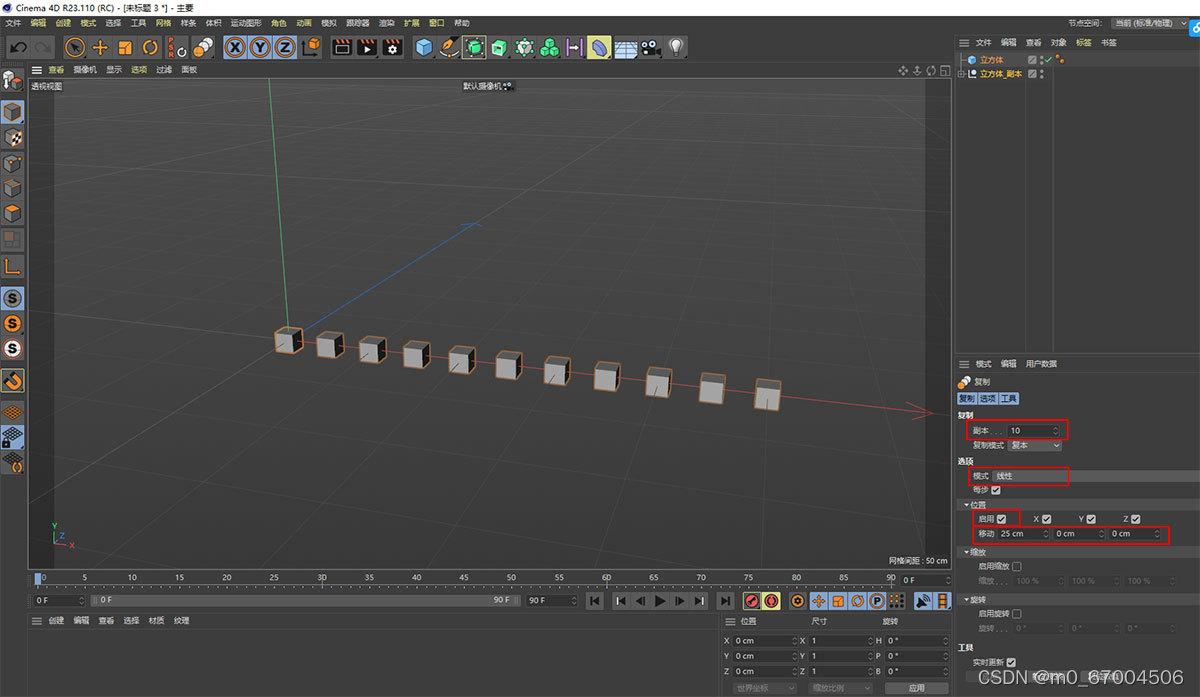Add a Cube primitive object
This screenshot has width=1200, height=697.
click(424, 47)
